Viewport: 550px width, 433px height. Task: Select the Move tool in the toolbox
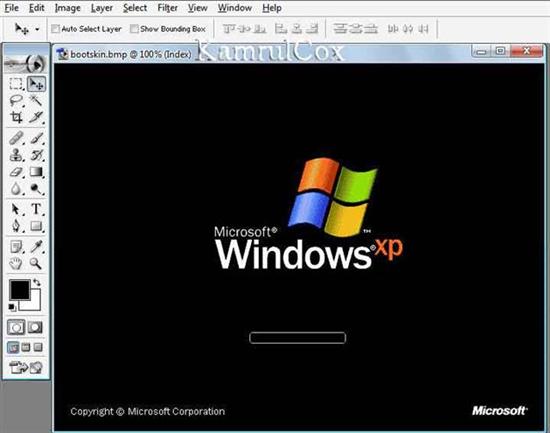point(36,84)
